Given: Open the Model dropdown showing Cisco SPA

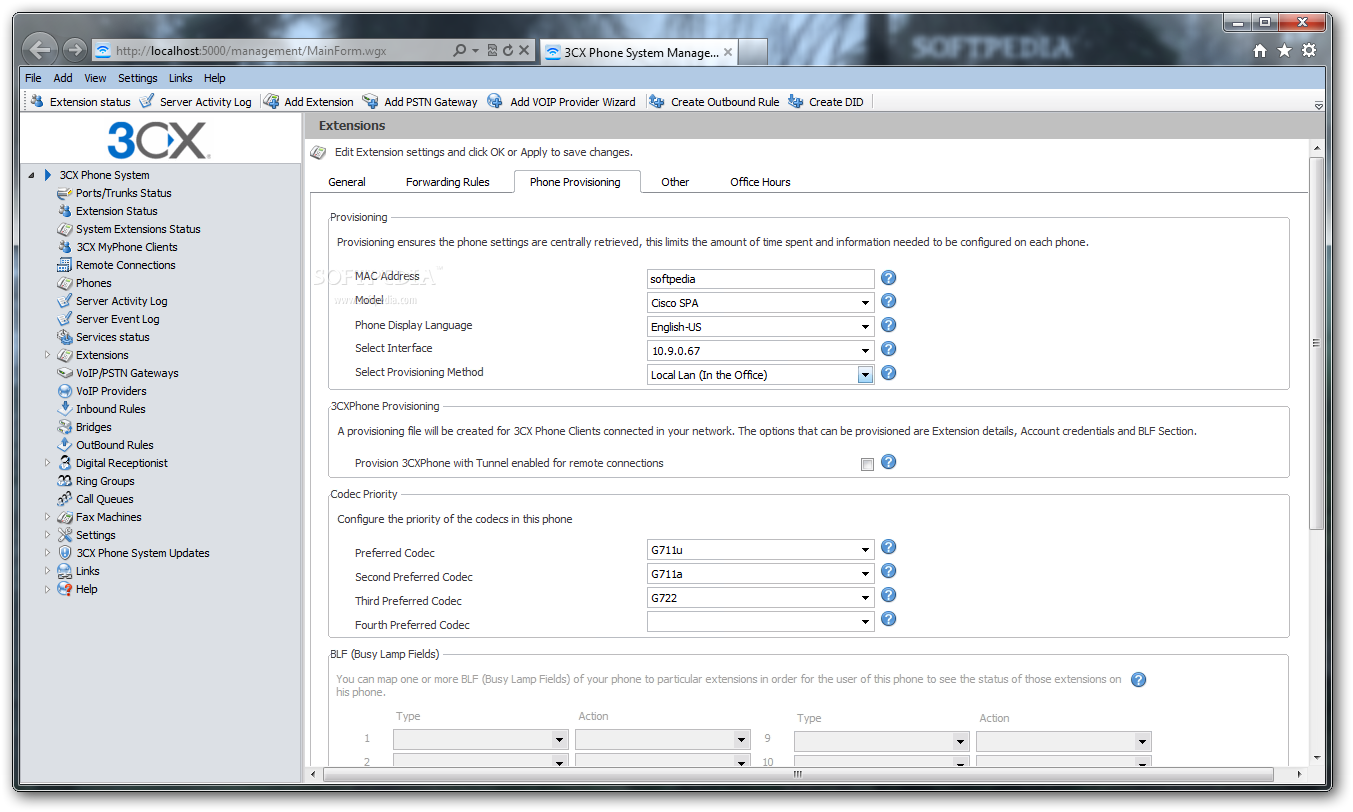Looking at the screenshot, I should click(761, 303).
